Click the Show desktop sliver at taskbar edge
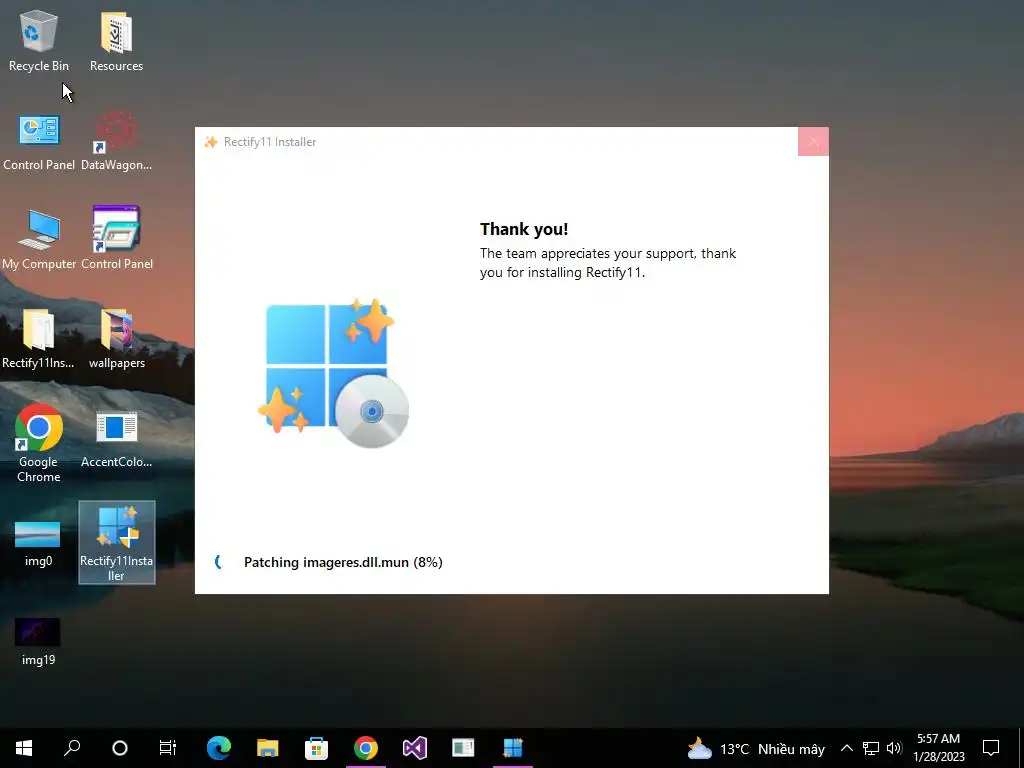 point(1020,748)
